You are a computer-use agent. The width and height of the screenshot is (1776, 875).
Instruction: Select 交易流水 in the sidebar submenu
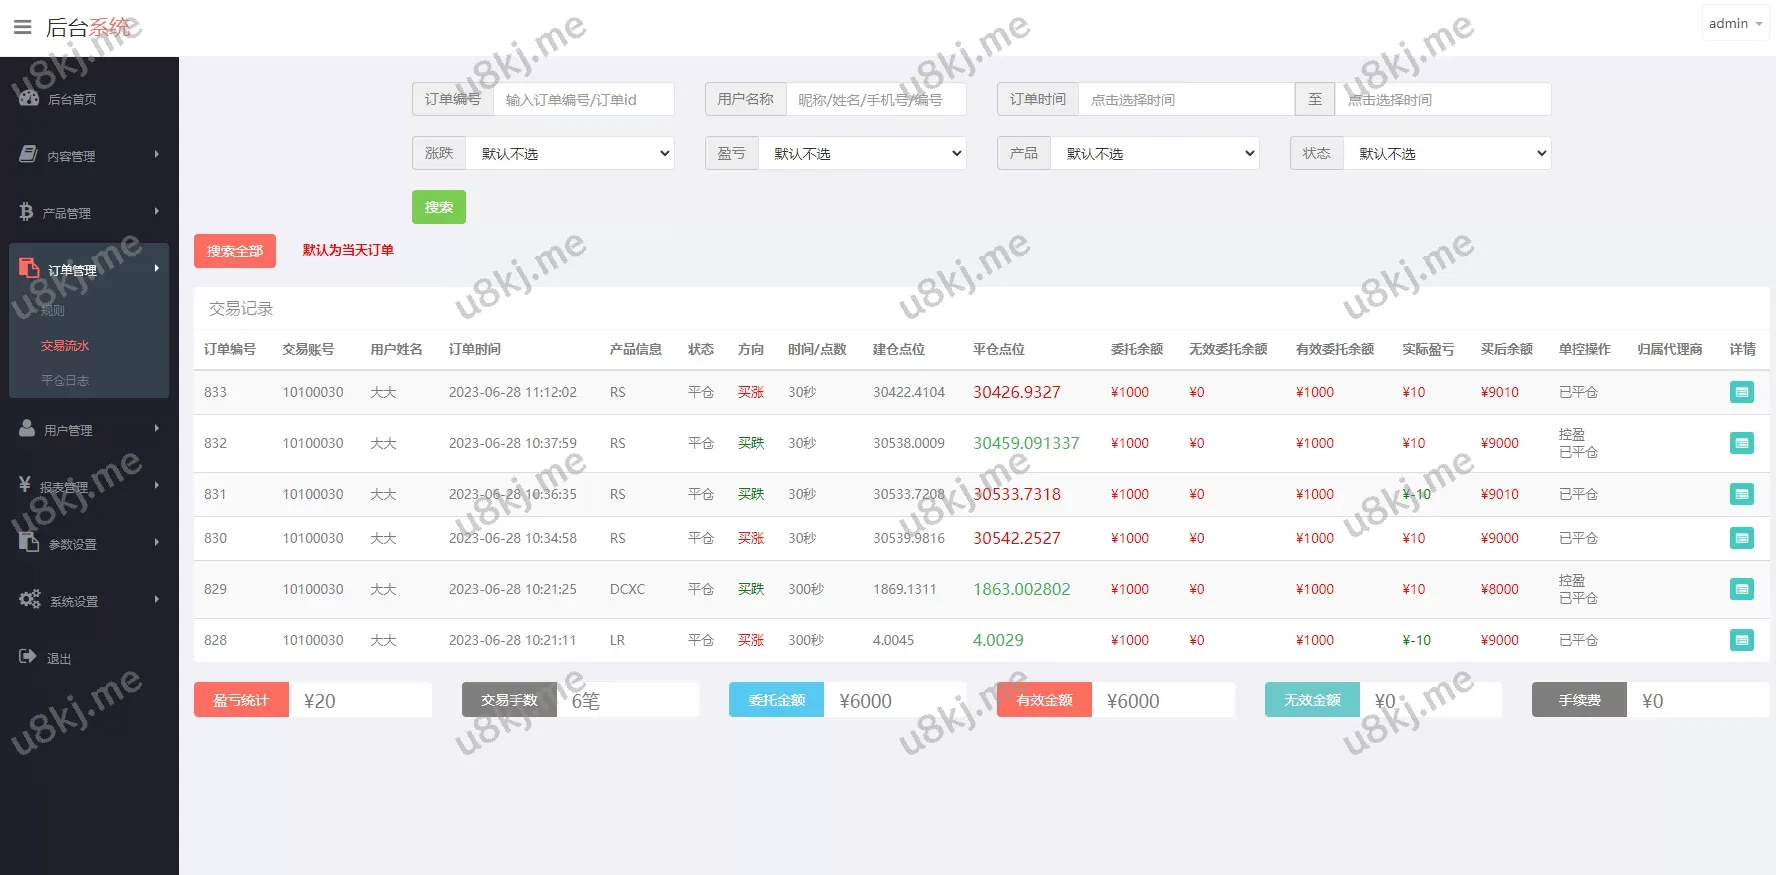(65, 346)
